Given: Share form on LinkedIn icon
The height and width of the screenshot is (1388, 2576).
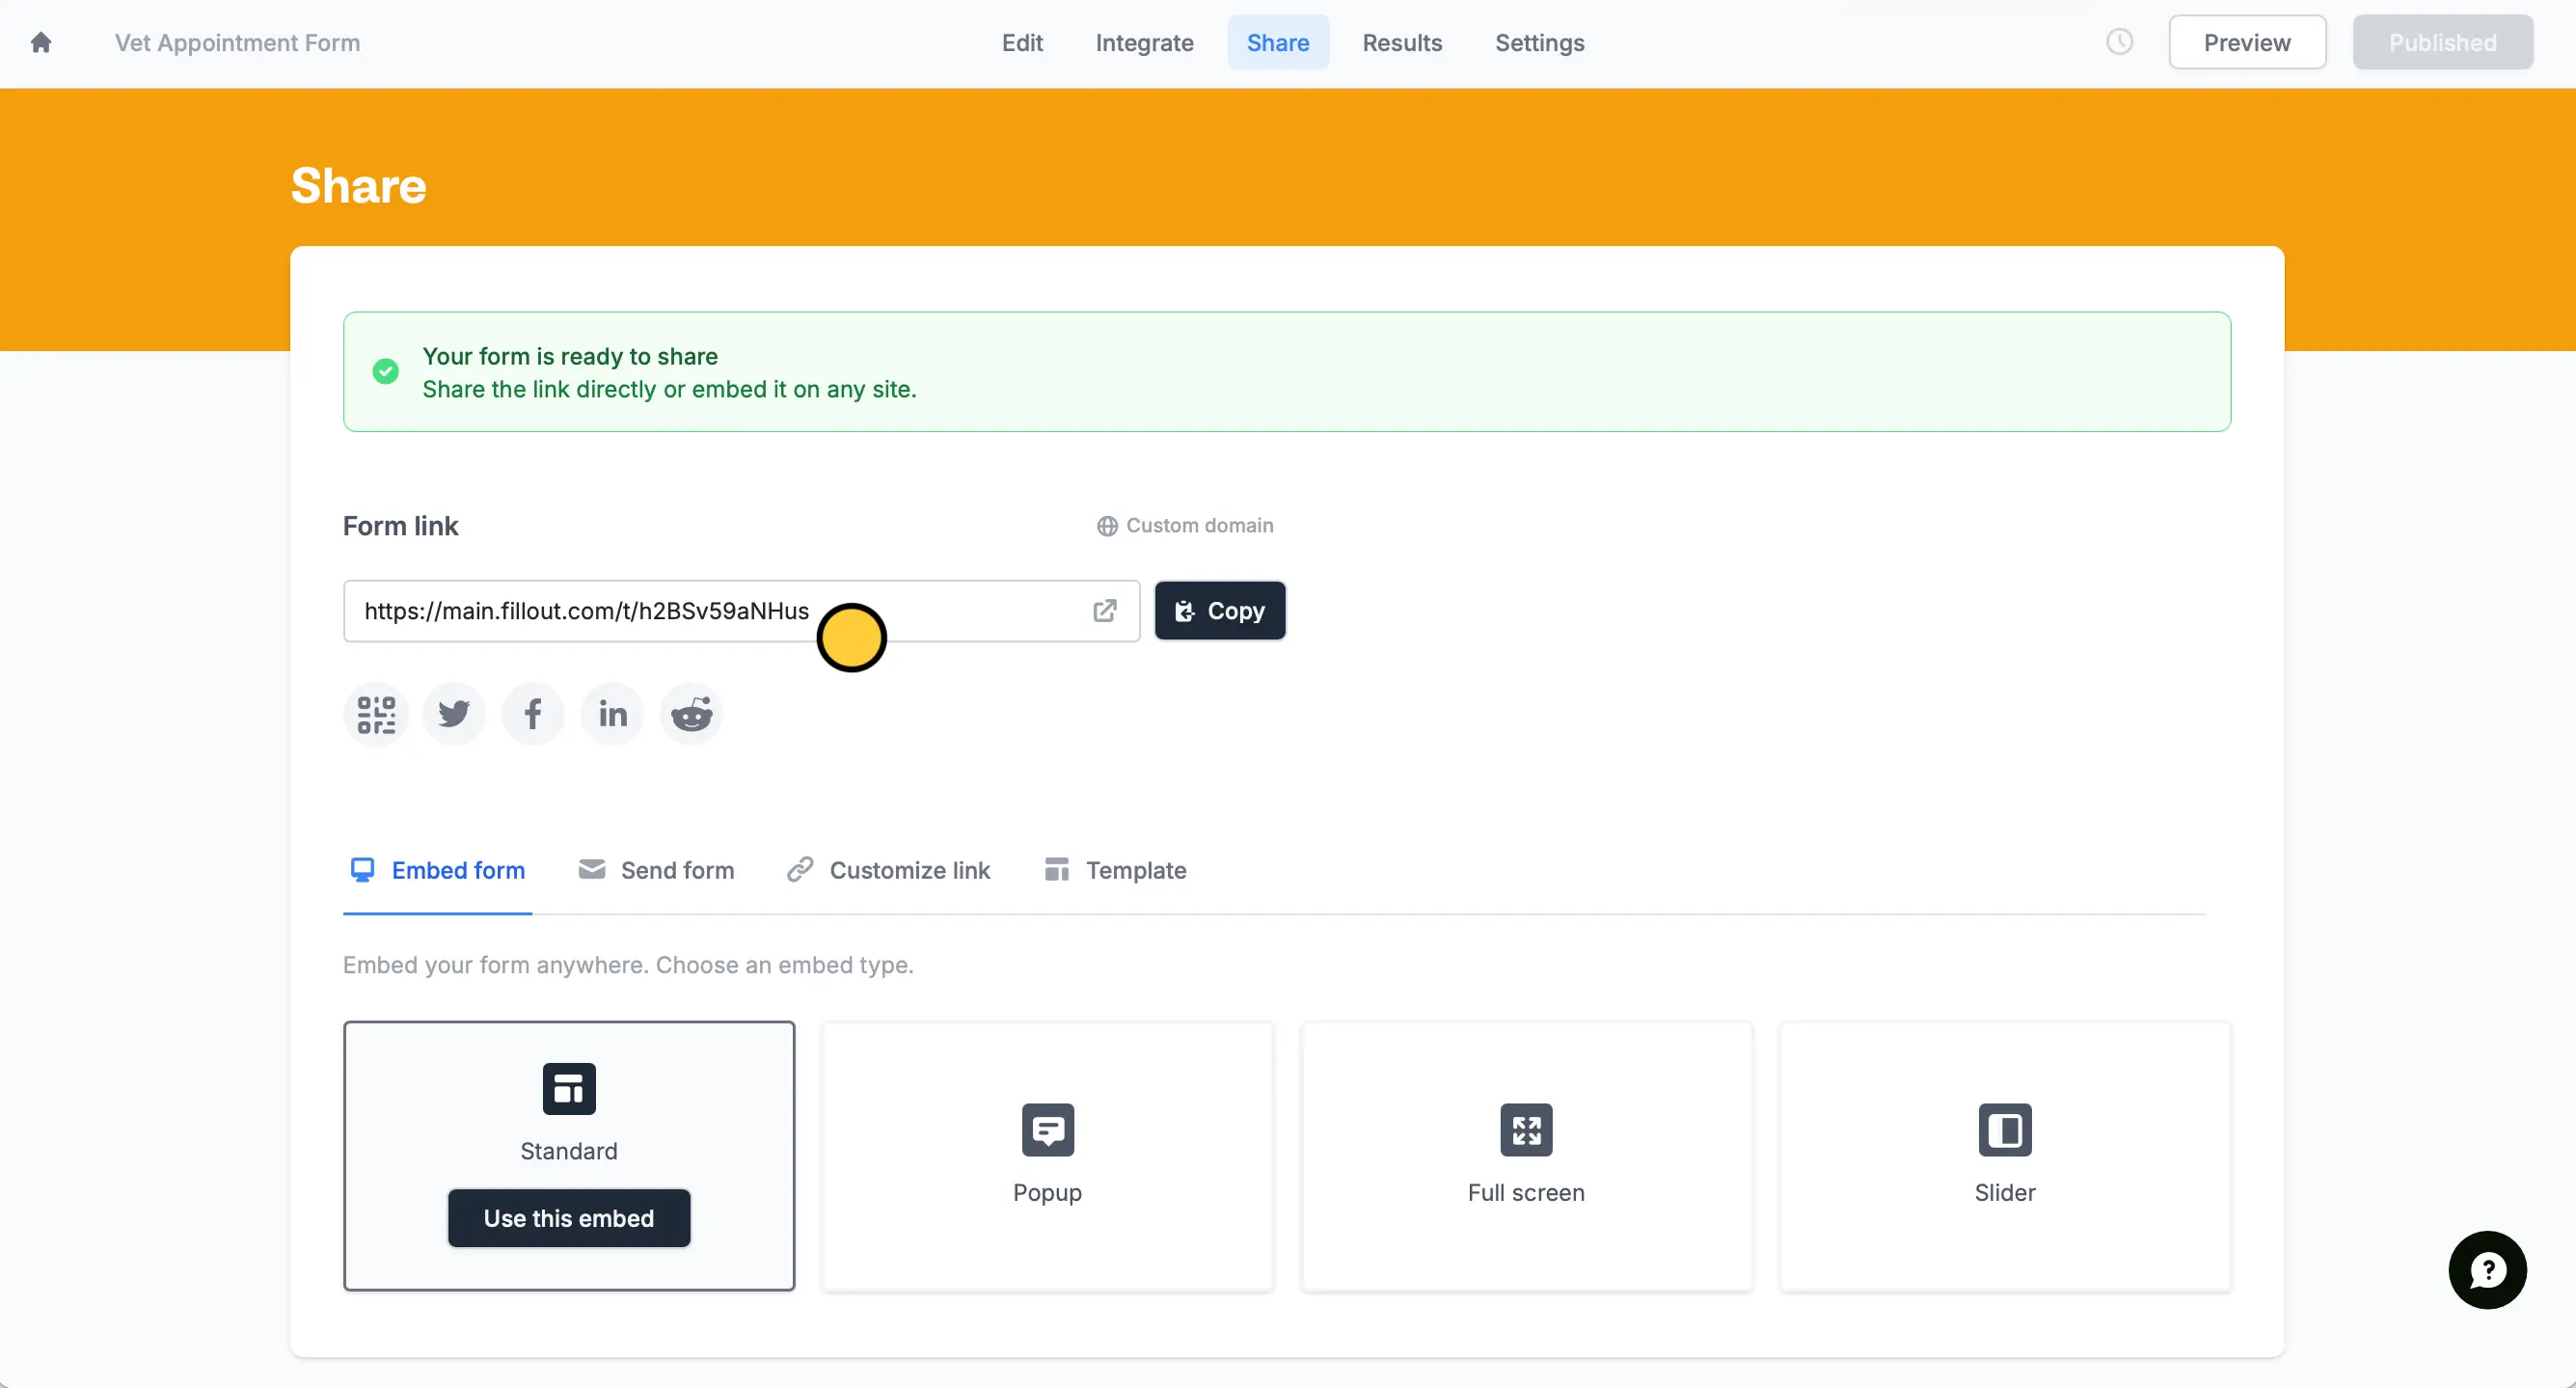Looking at the screenshot, I should click(612, 714).
